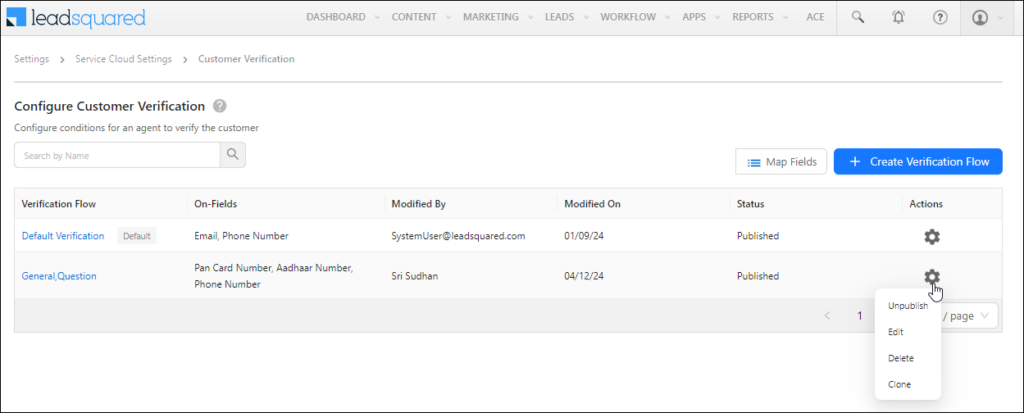Open gear actions for General,Question row
The width and height of the screenshot is (1024, 413).
(x=932, y=276)
